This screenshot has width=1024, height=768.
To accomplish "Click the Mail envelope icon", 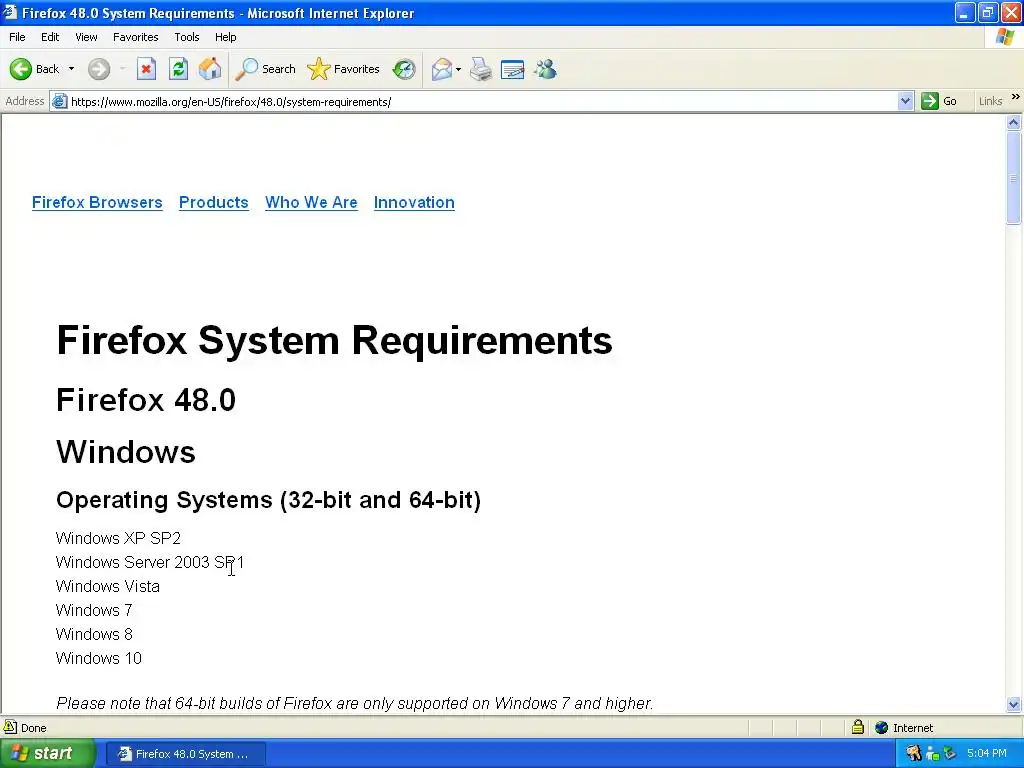I will pyautogui.click(x=442, y=69).
